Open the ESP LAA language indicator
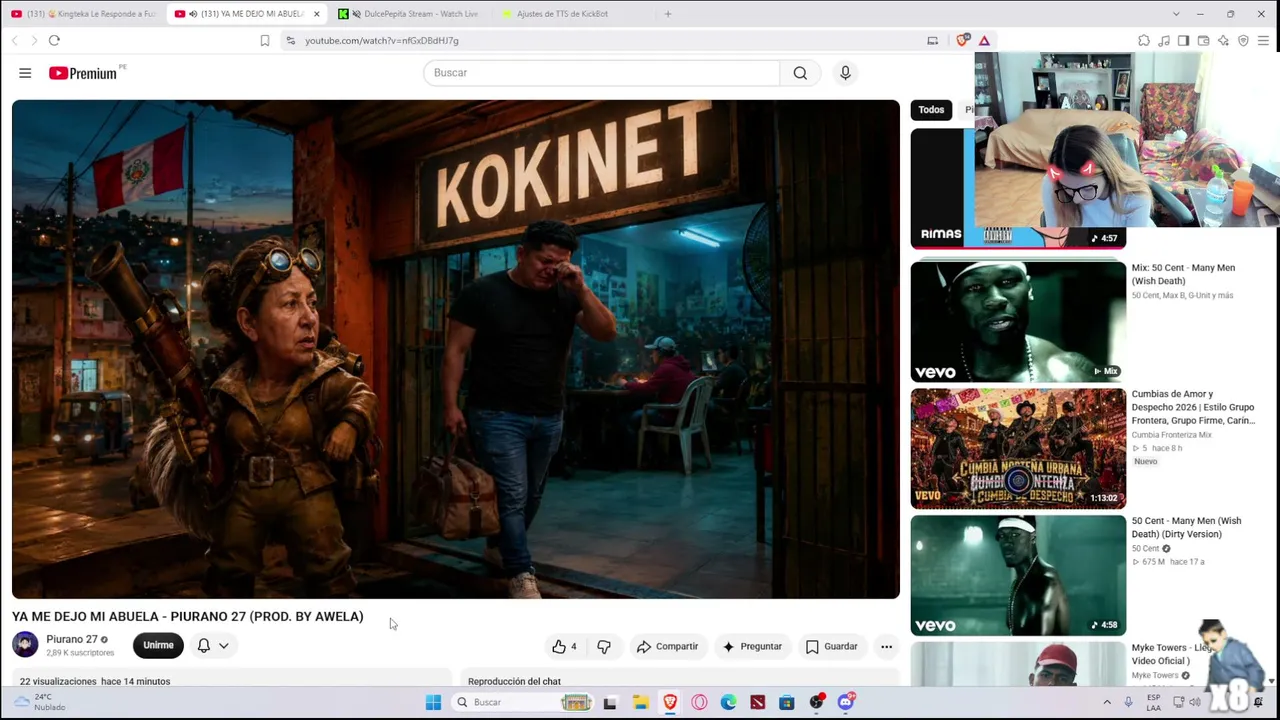This screenshot has height=720, width=1280. coord(1154,702)
